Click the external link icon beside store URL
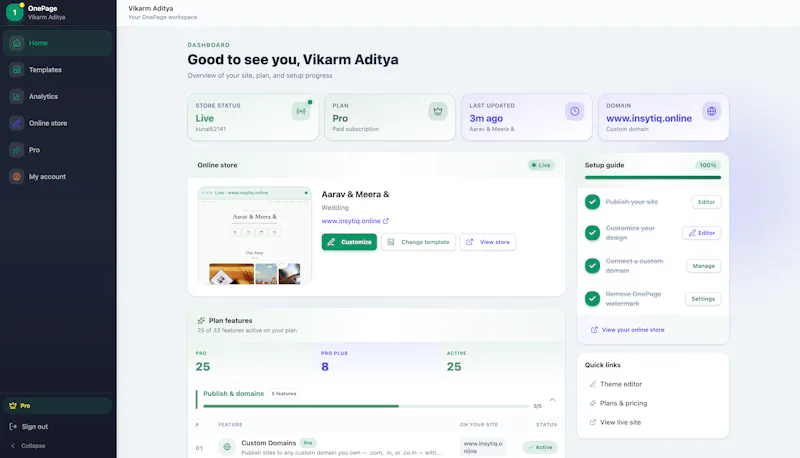This screenshot has height=458, width=800. point(386,221)
